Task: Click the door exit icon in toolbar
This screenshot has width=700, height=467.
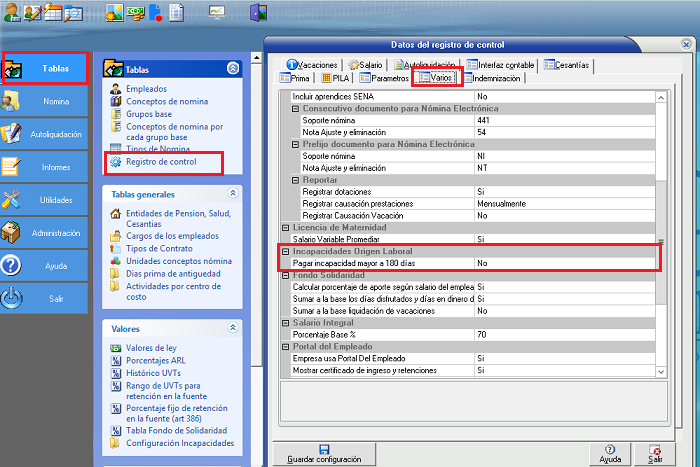Action: coord(258,13)
